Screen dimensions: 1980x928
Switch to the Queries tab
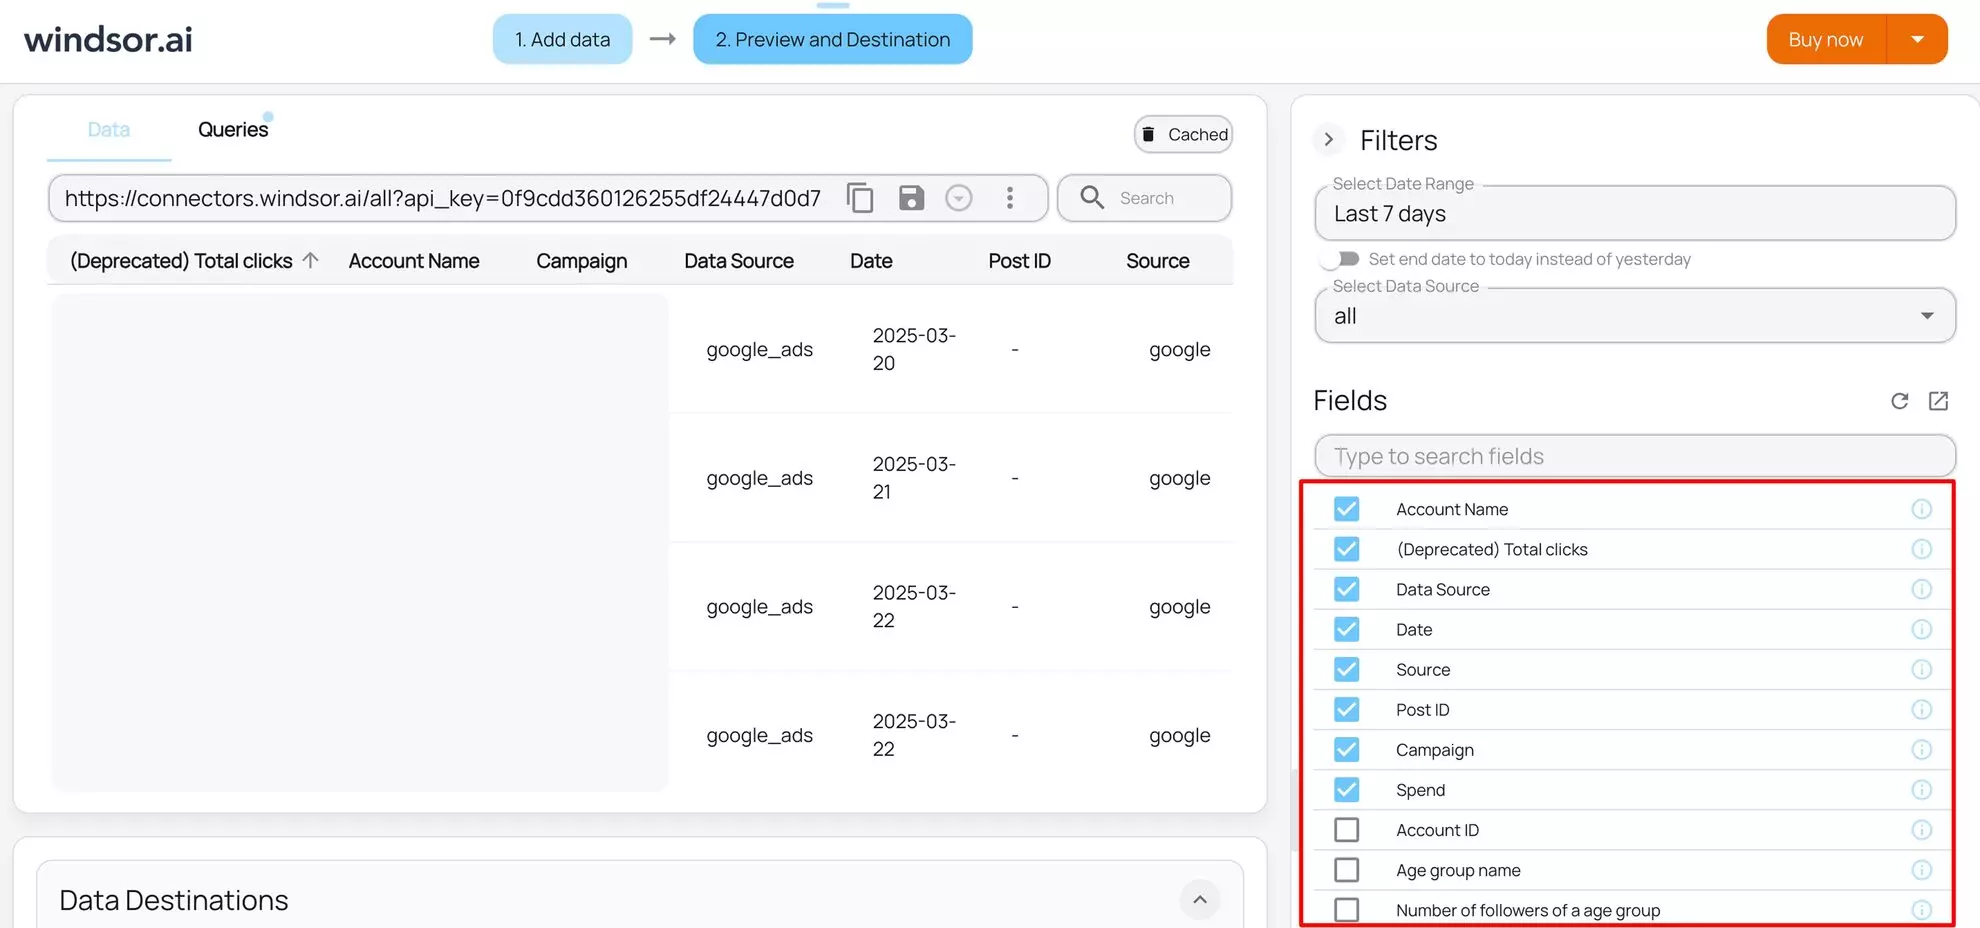(x=233, y=129)
